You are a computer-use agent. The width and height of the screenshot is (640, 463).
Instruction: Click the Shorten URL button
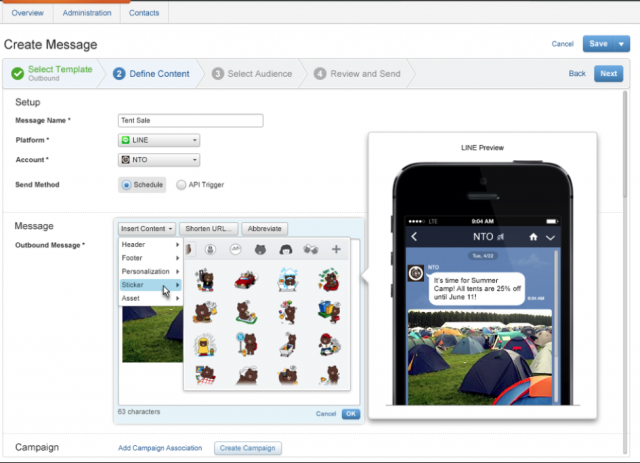208,229
